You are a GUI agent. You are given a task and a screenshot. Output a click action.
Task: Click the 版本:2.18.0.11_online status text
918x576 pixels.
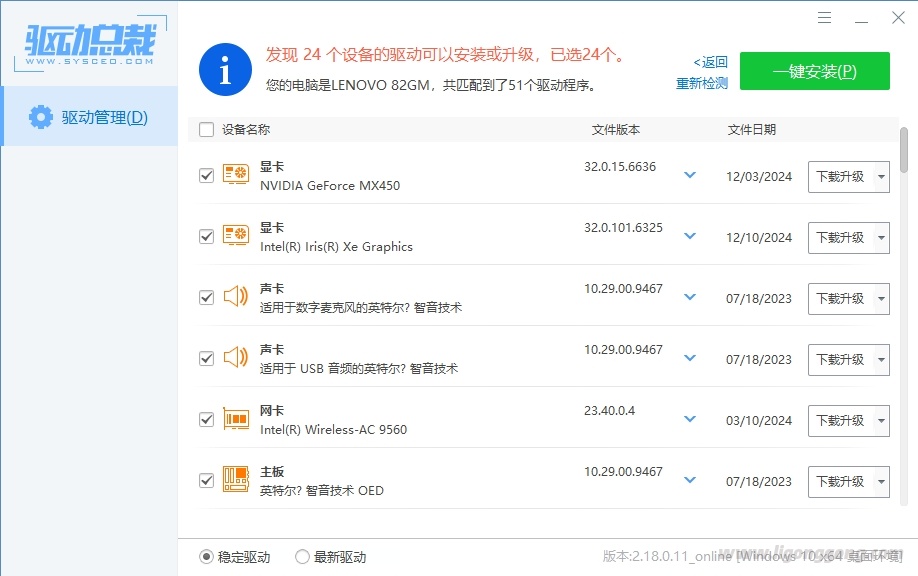coord(667,557)
